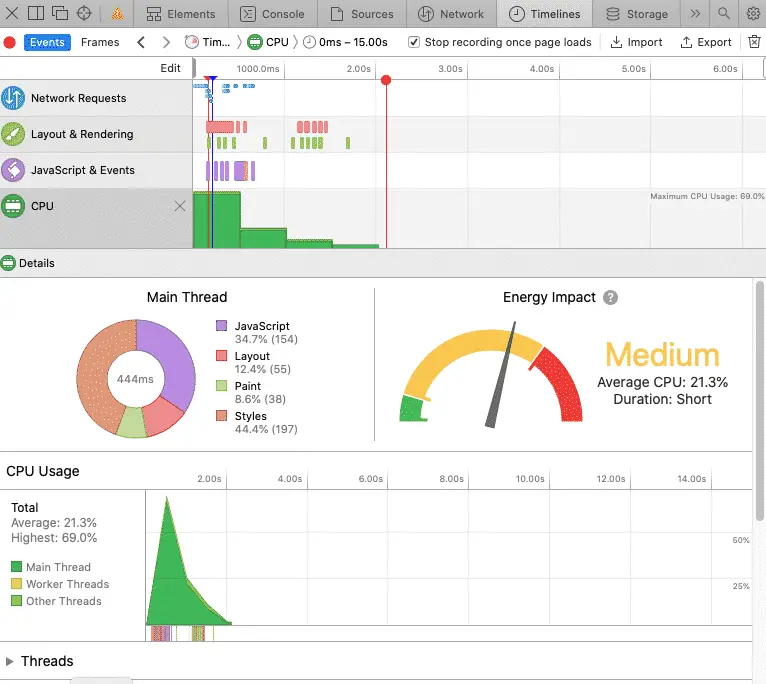Click the Other Threads swatch
This screenshot has width=766, height=684.
[x=17, y=601]
